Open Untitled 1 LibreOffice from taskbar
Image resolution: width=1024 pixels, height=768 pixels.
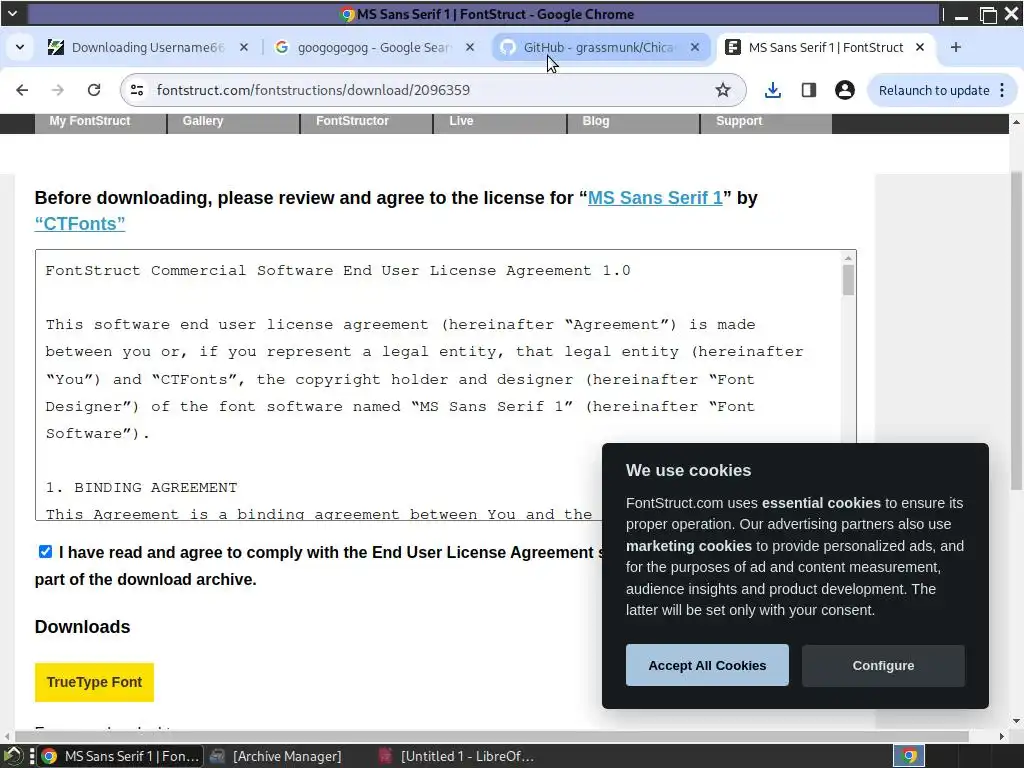point(456,756)
